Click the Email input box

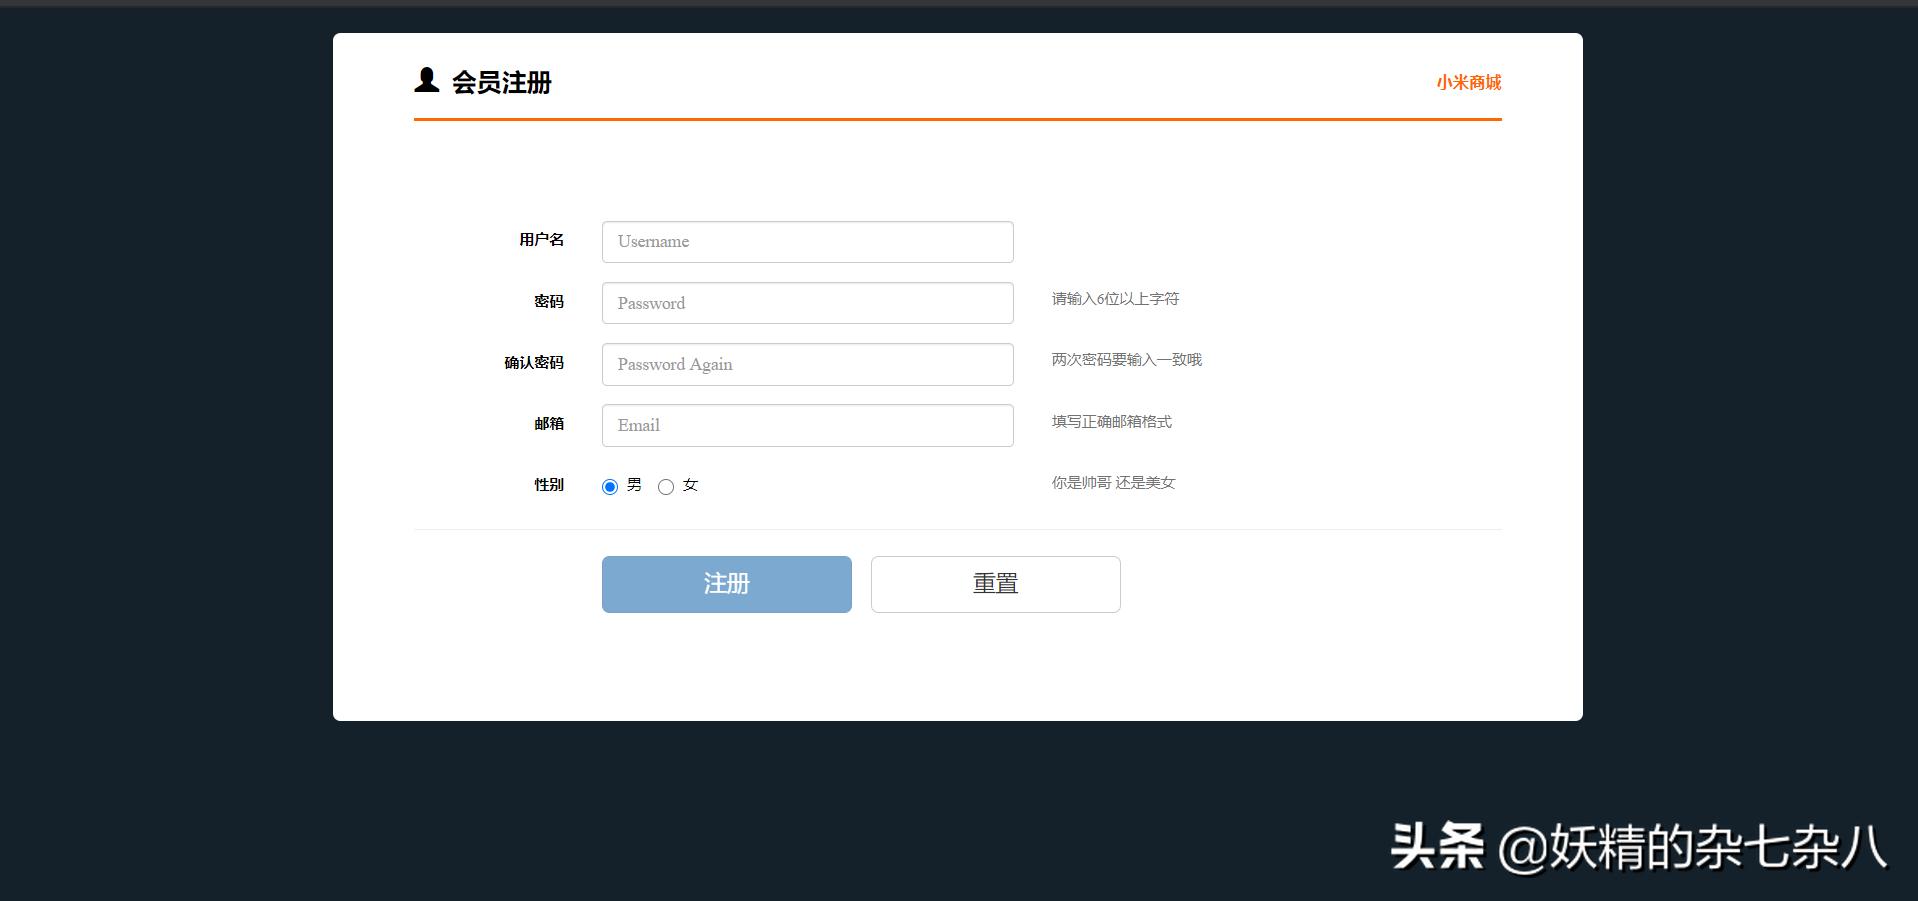click(x=806, y=424)
